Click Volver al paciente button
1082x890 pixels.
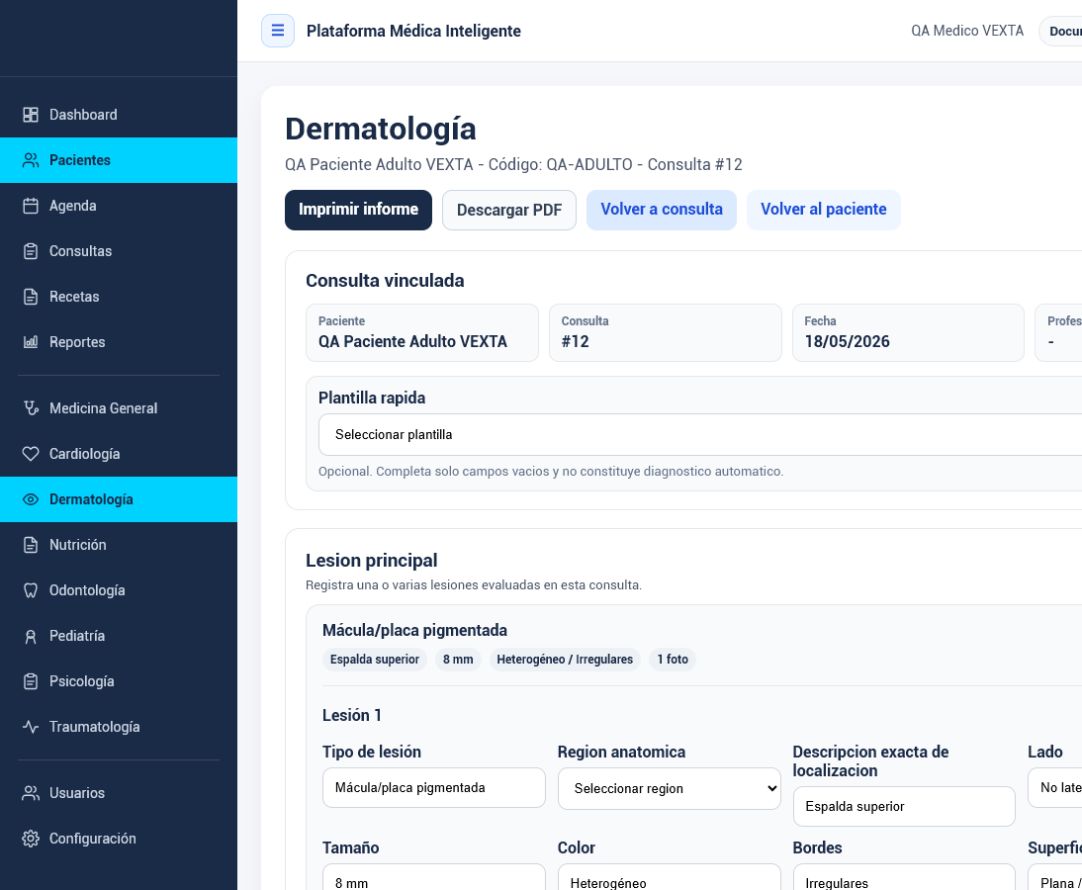823,210
